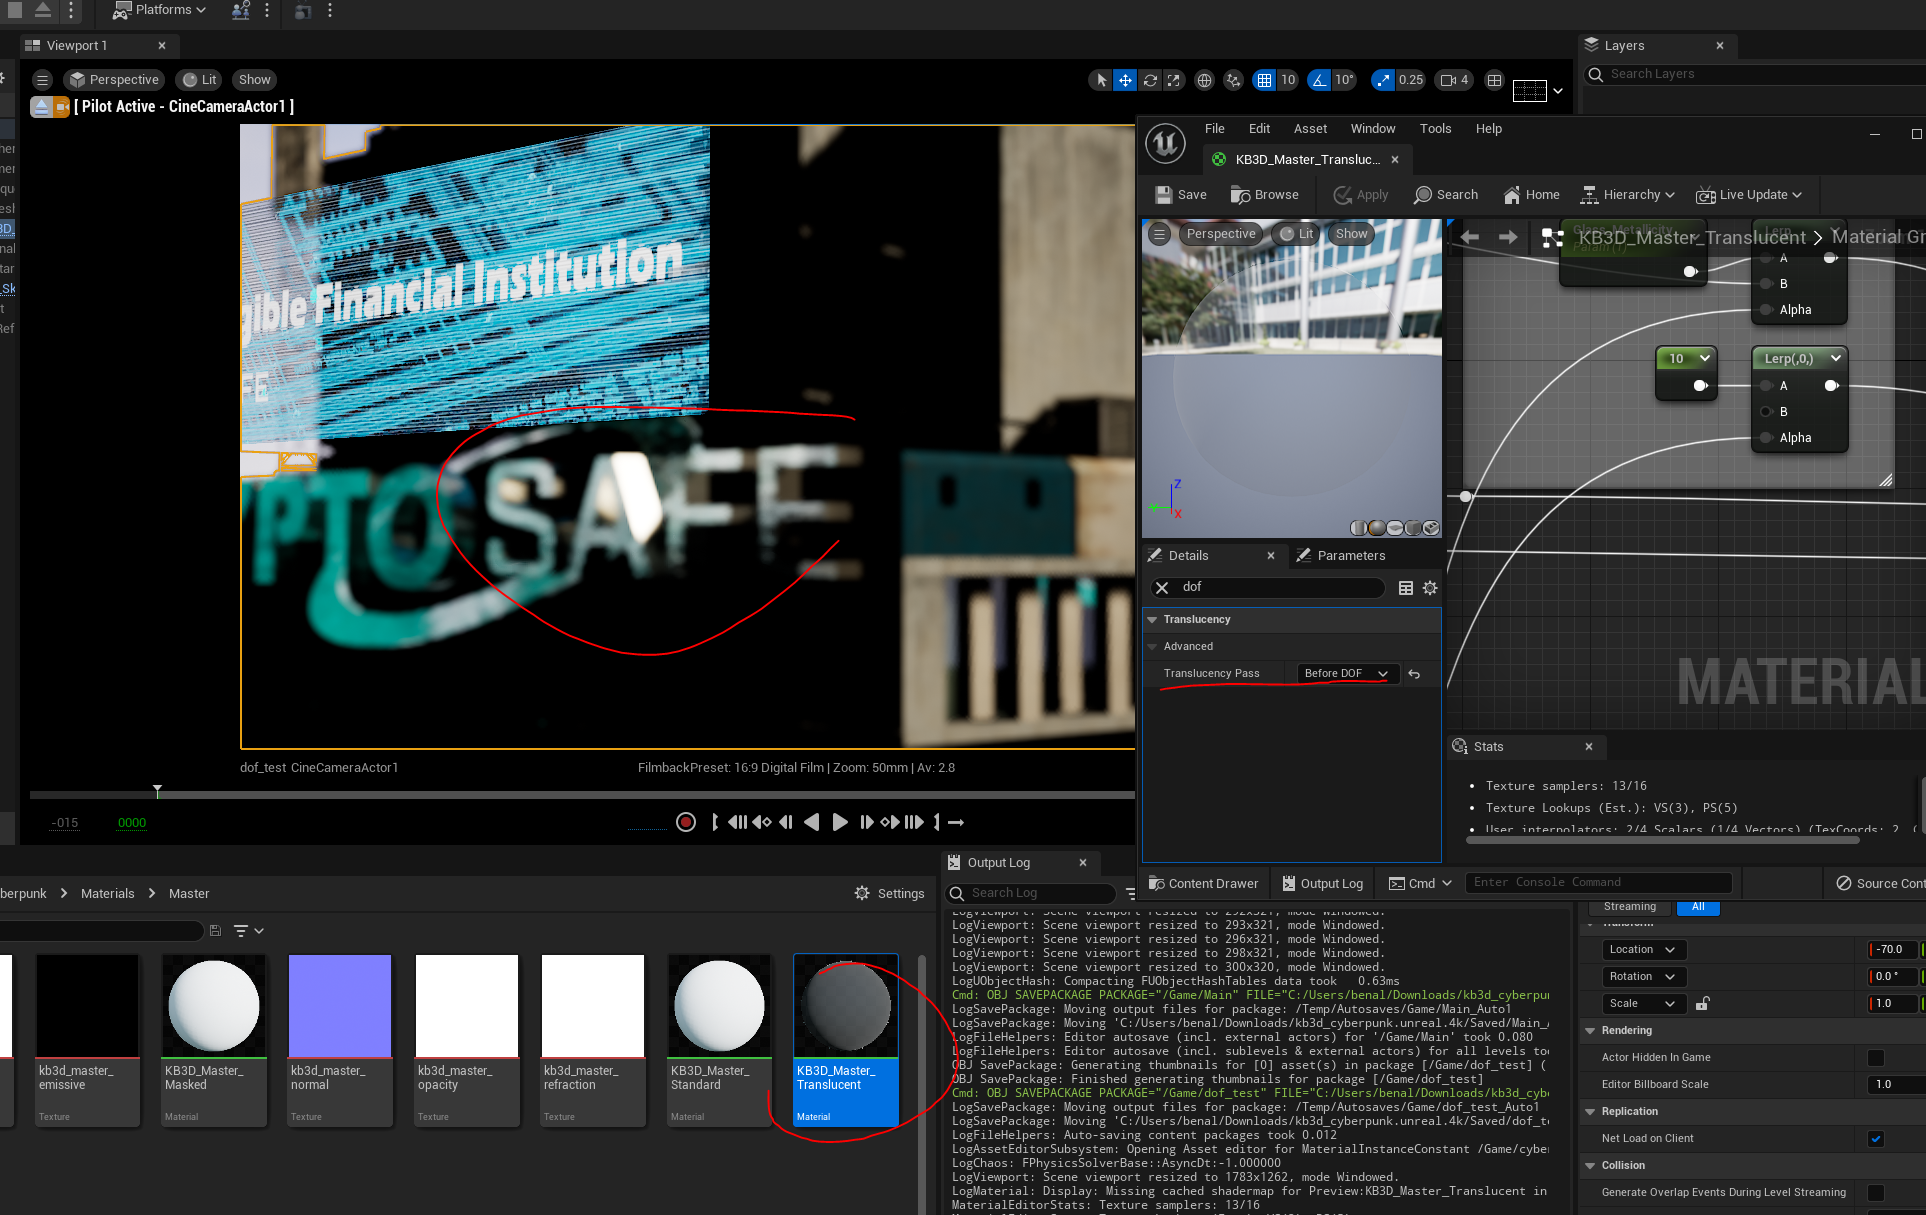Screen dimensions: 1926x1215
Task: Open Translucency Pass 'Before DOF' dropdown
Action: point(1346,674)
